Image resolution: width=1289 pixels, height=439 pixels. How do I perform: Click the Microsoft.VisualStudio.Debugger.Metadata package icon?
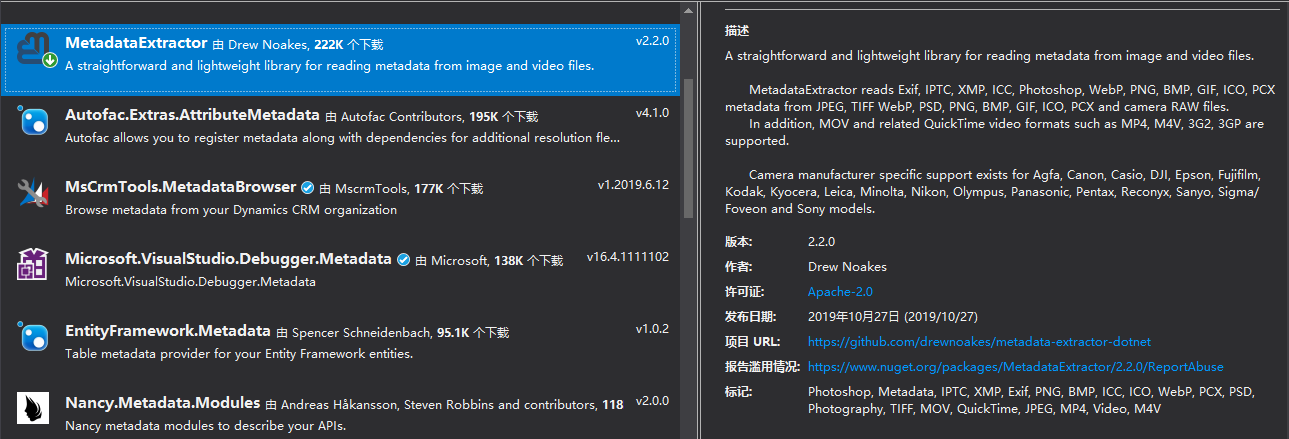tap(33, 265)
